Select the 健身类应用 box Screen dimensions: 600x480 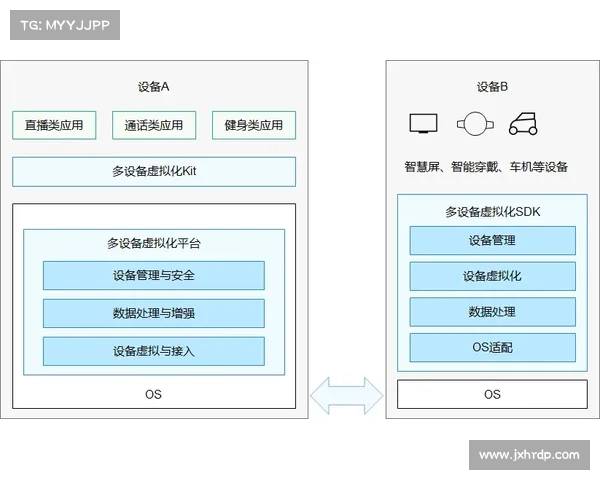(x=254, y=125)
